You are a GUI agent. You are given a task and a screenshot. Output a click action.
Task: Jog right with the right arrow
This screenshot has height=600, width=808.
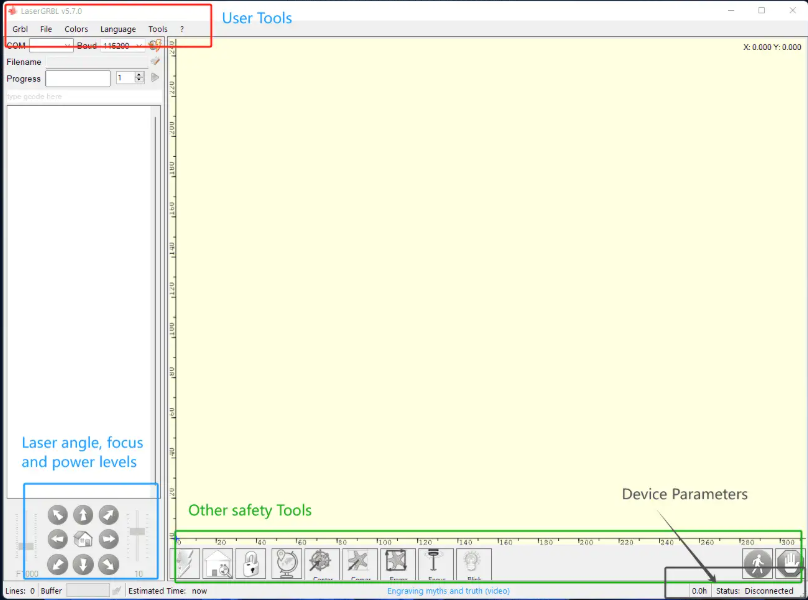(x=109, y=539)
